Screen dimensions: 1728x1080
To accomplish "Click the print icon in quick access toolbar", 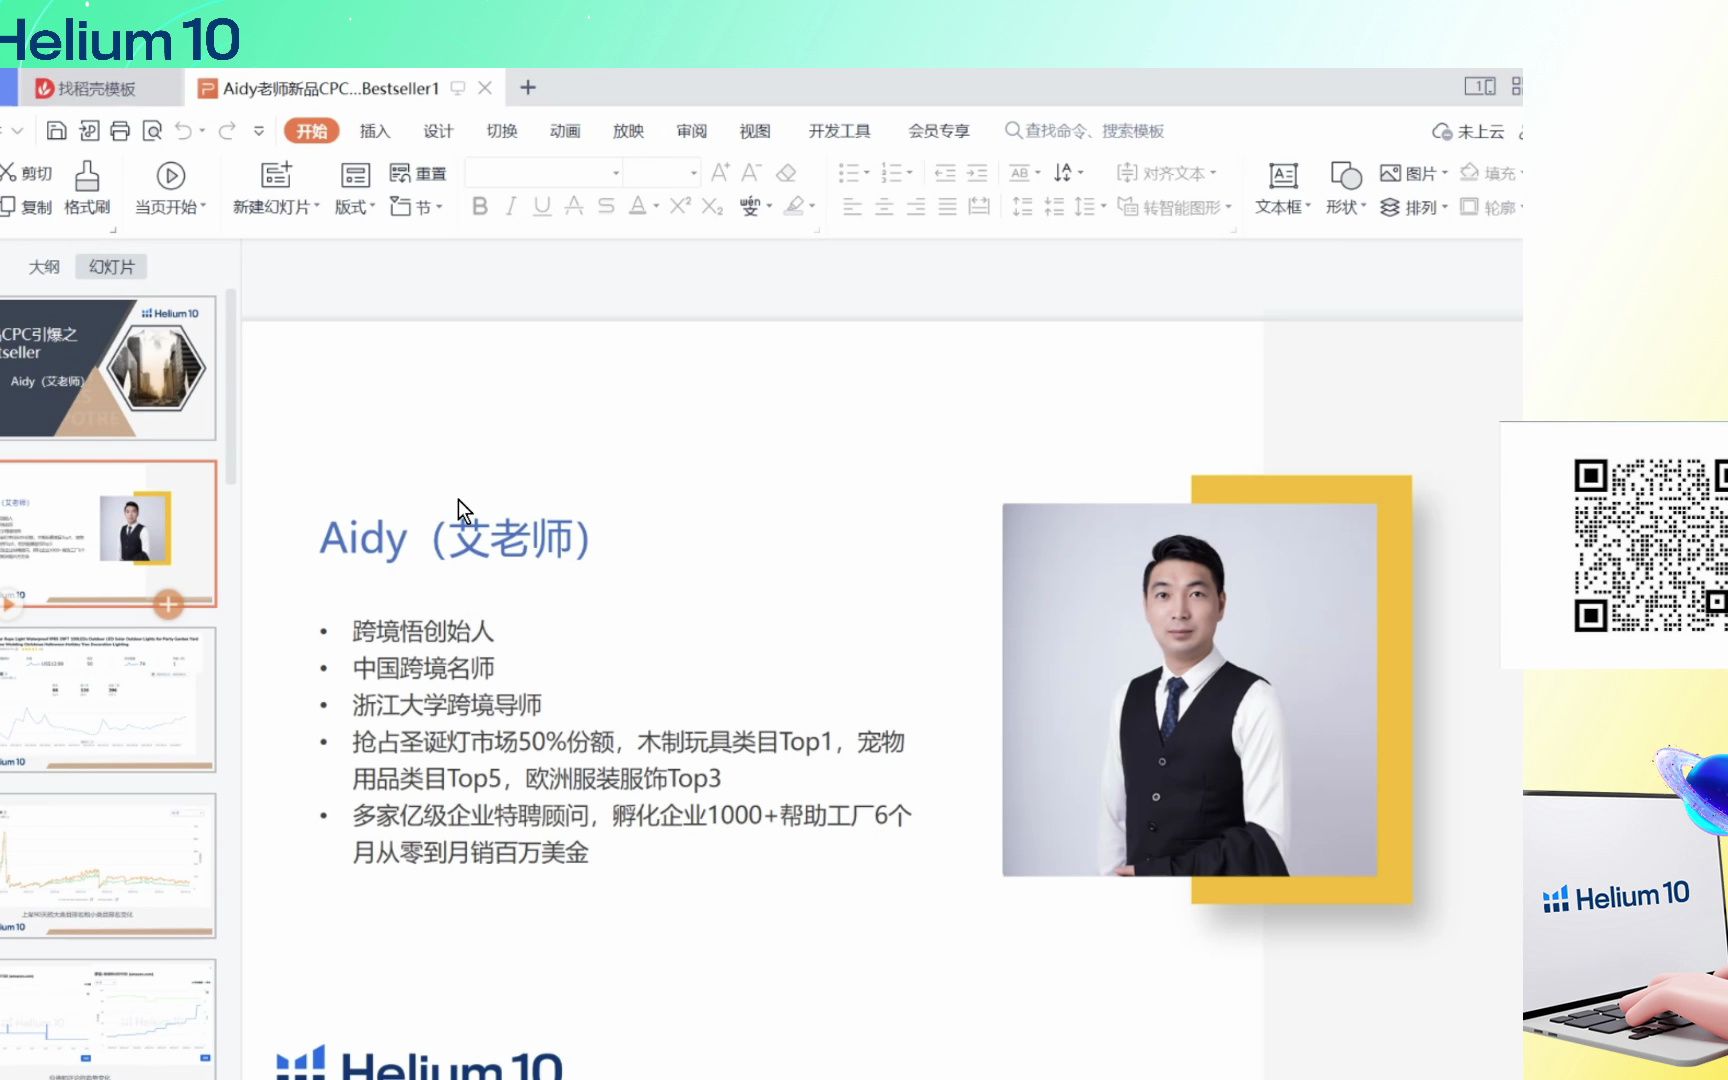I will point(121,130).
